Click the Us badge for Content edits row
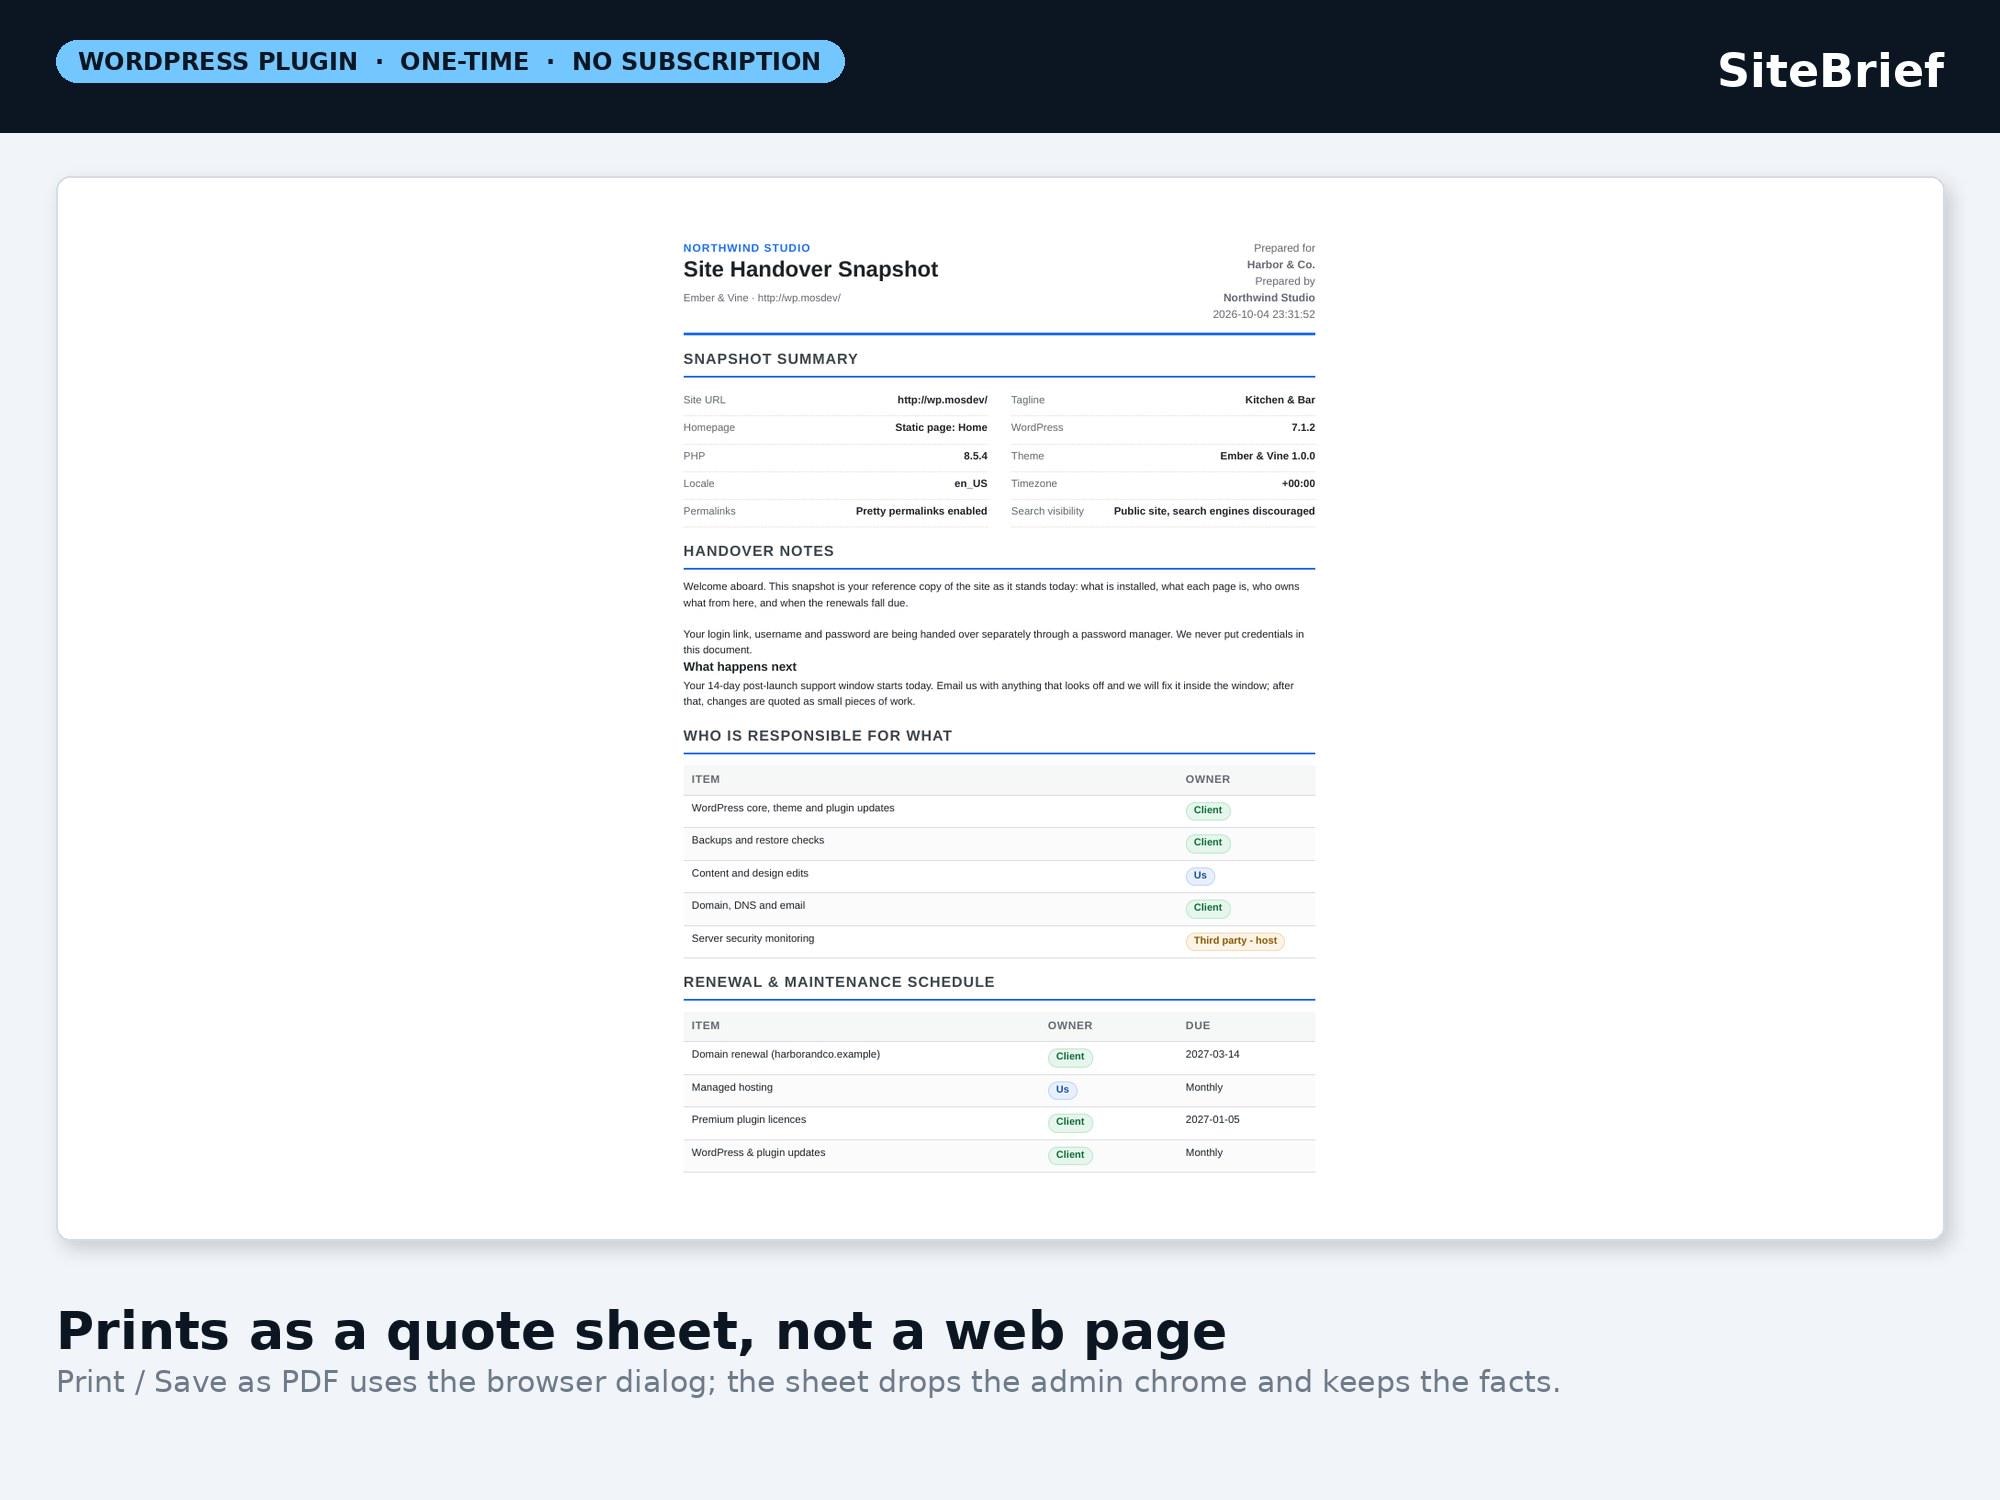The image size is (2000, 1500). (1200, 876)
